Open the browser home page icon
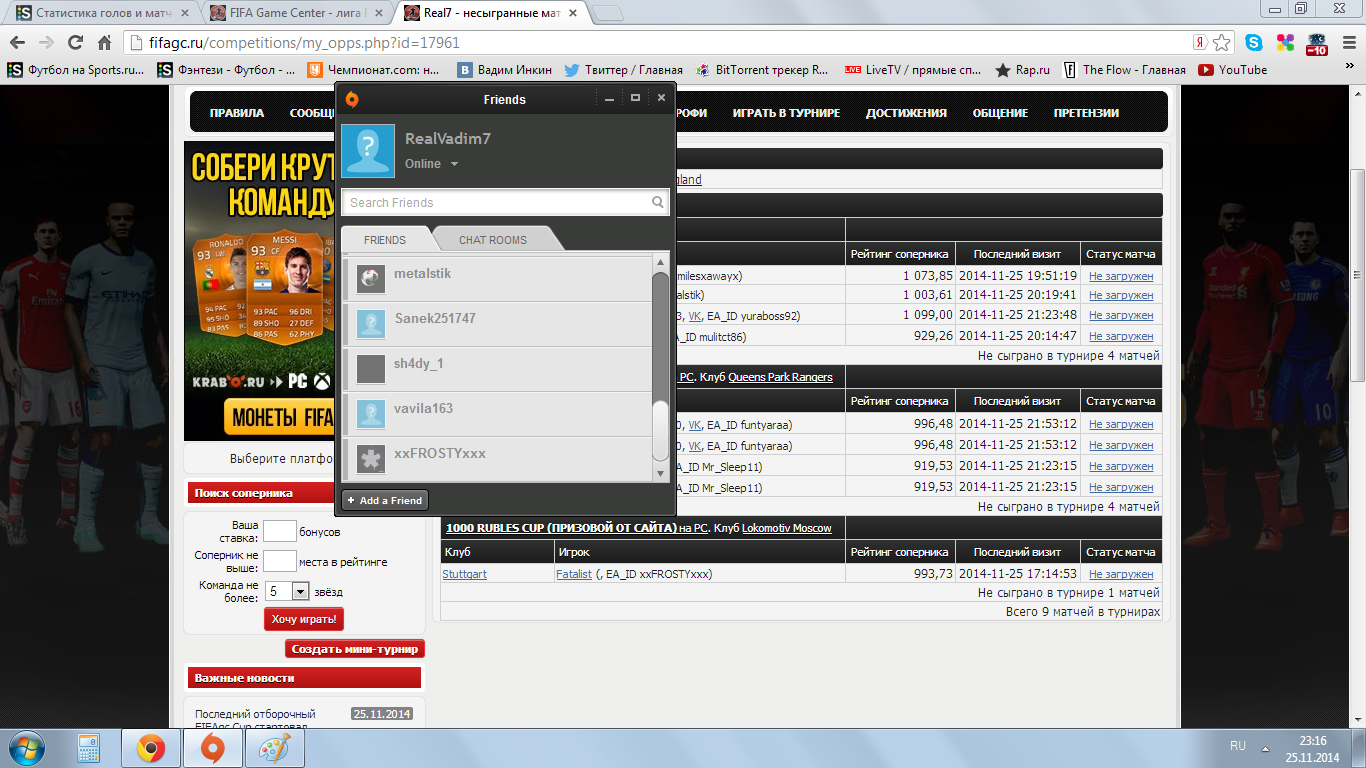 pyautogui.click(x=104, y=43)
